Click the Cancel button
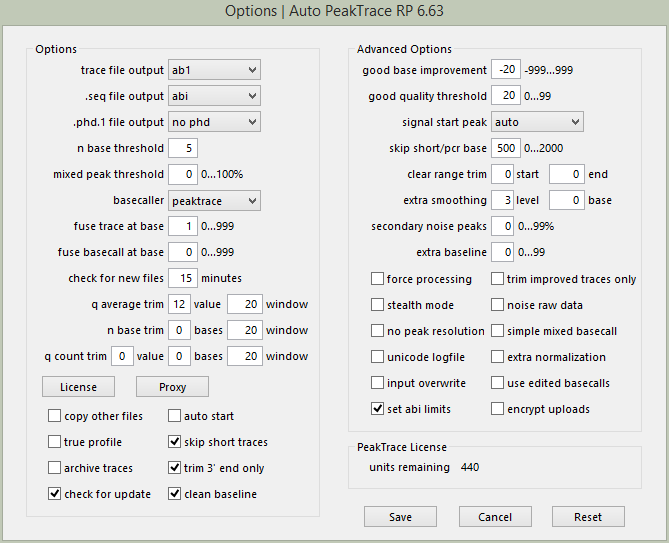The image size is (669, 543). (495, 517)
